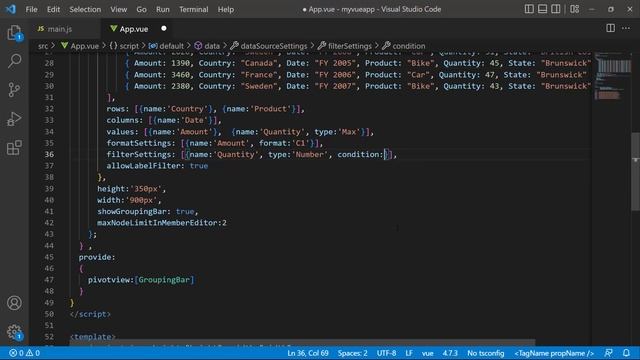Click the formatSettings line text

pyautogui.click(x=215, y=143)
